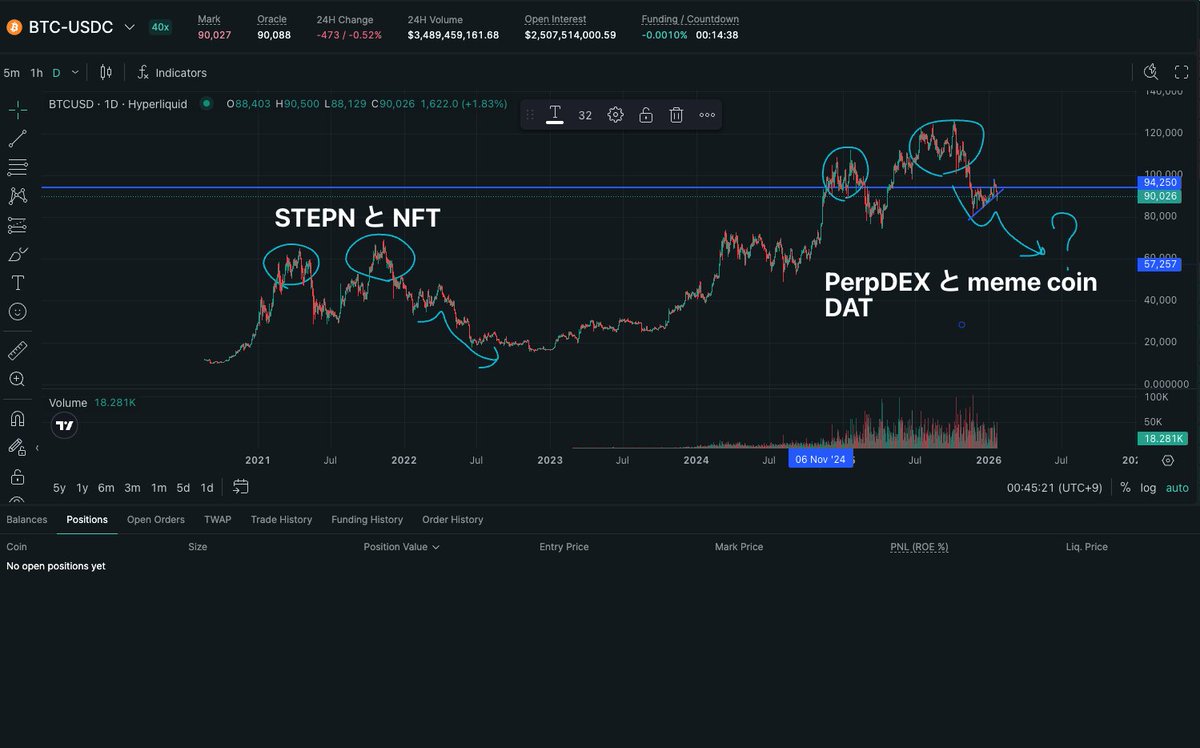
Task: Delete the text annotation with trash icon
Action: click(676, 115)
